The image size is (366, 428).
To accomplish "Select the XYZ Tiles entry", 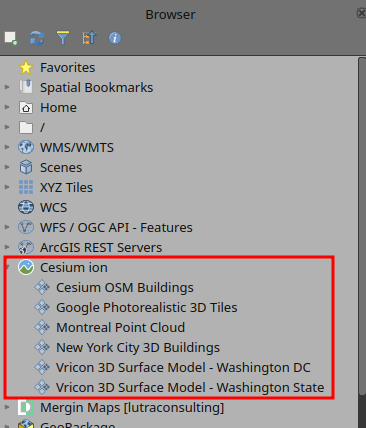I will tap(66, 188).
